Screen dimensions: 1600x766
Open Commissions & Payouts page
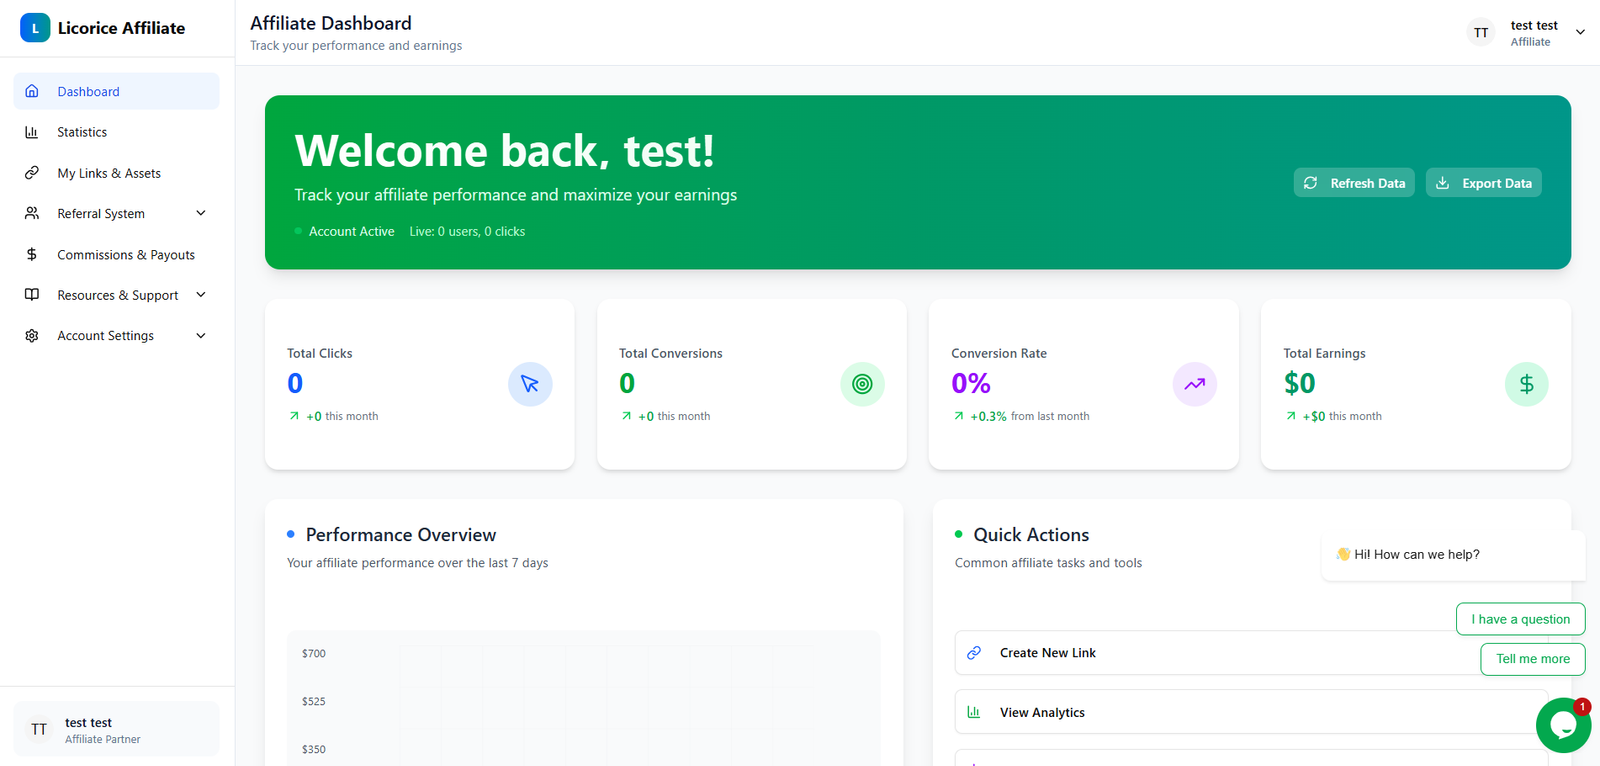(126, 255)
